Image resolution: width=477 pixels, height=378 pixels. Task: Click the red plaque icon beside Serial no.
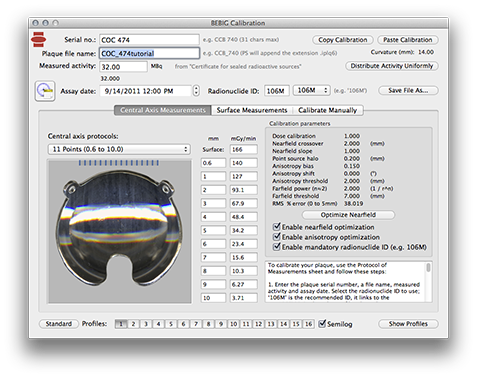(x=38, y=40)
